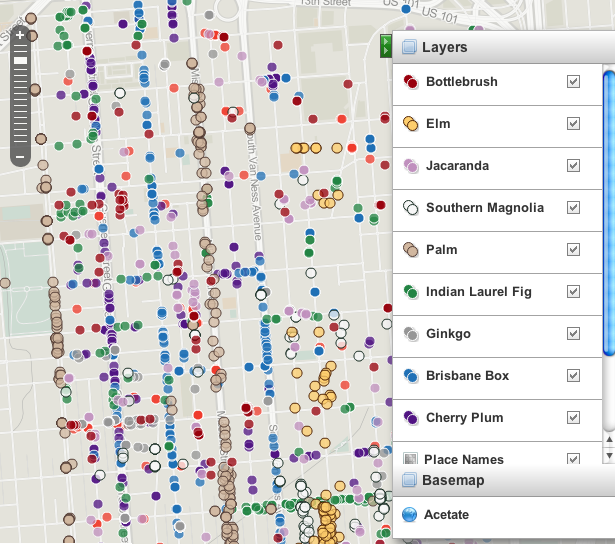Click the zoom level slider track
615x544 pixels.
tap(19, 100)
